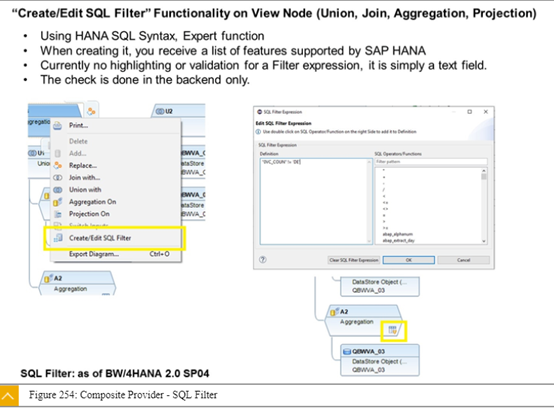
Task: Click the U2 union node icon
Action: [x=160, y=111]
